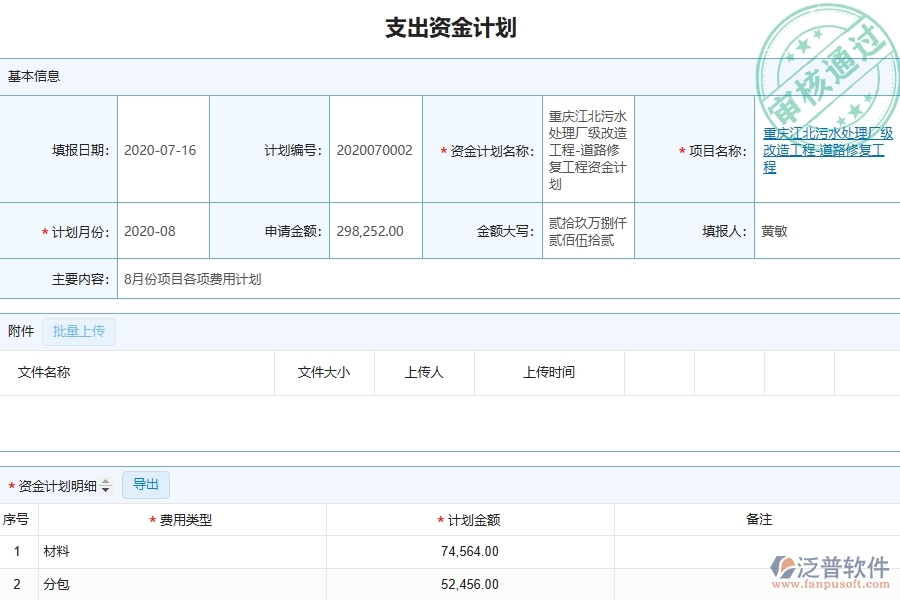The width and height of the screenshot is (900, 600).
Task: Click the 主要内容 field showing 8月份项目各项费用计划
Action: point(192,279)
